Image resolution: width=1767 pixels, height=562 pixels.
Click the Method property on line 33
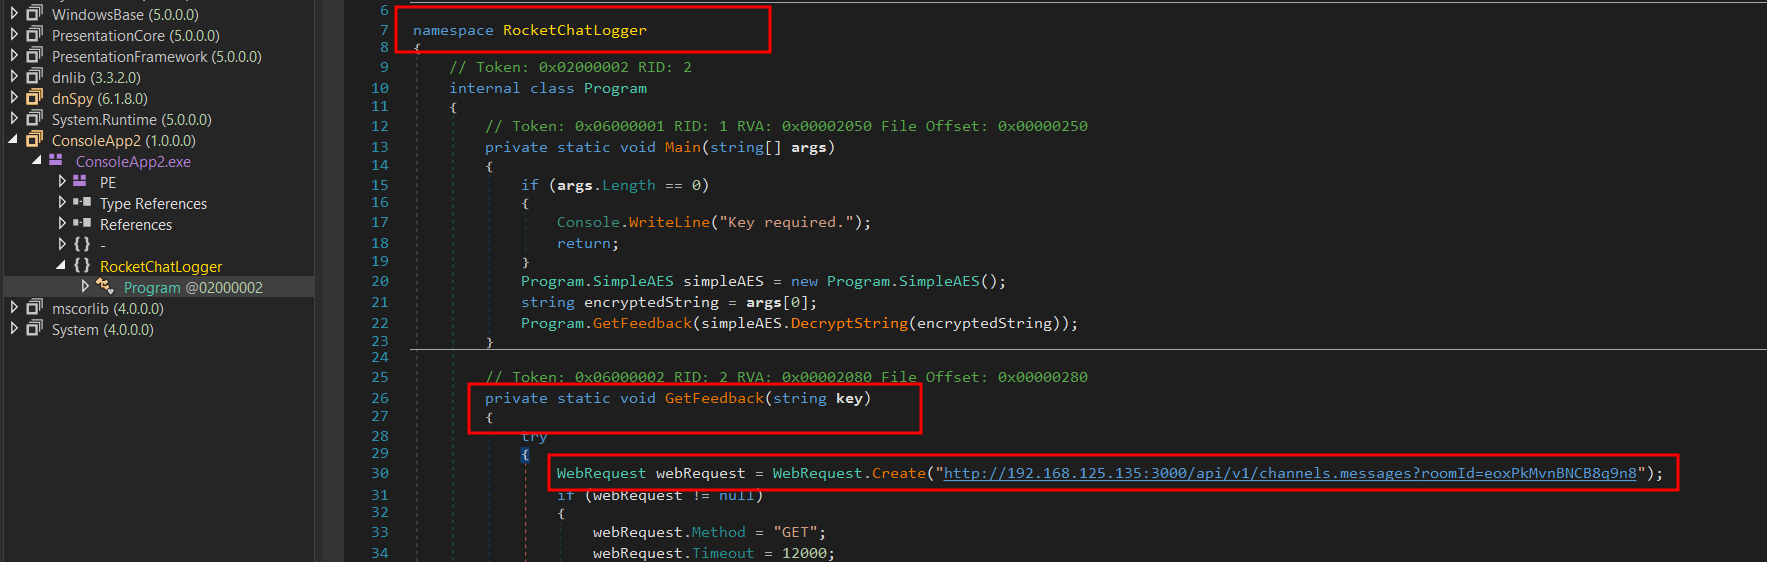pyautogui.click(x=719, y=532)
